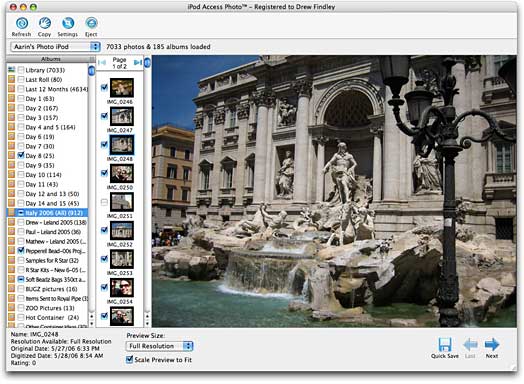This screenshot has height=384, width=524.
Task: Click the albums list scroll down arrow
Action: (x=92, y=324)
